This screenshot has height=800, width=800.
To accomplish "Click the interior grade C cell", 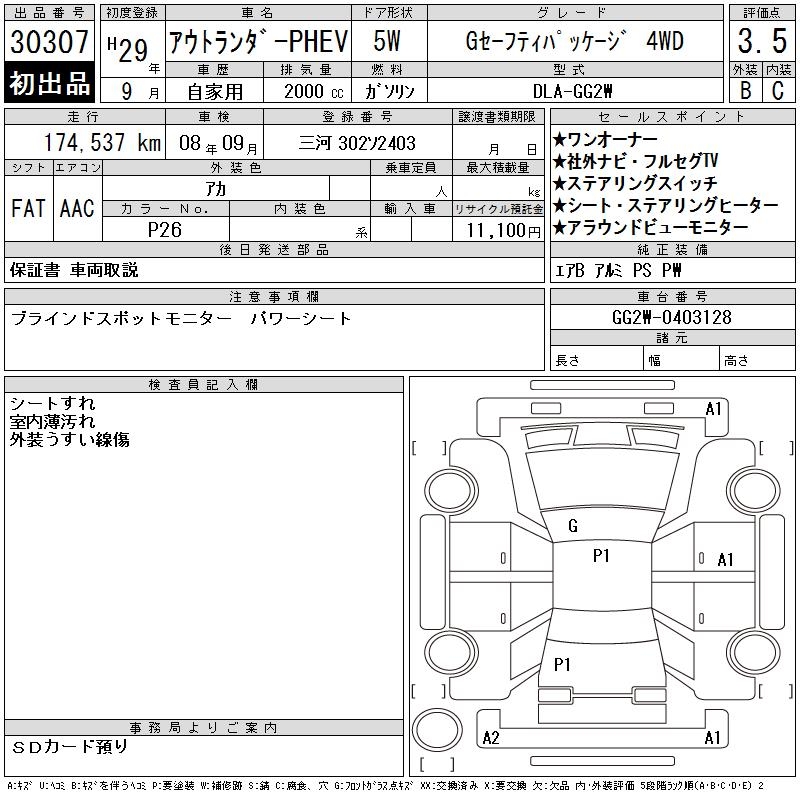I will pyautogui.click(x=777, y=89).
